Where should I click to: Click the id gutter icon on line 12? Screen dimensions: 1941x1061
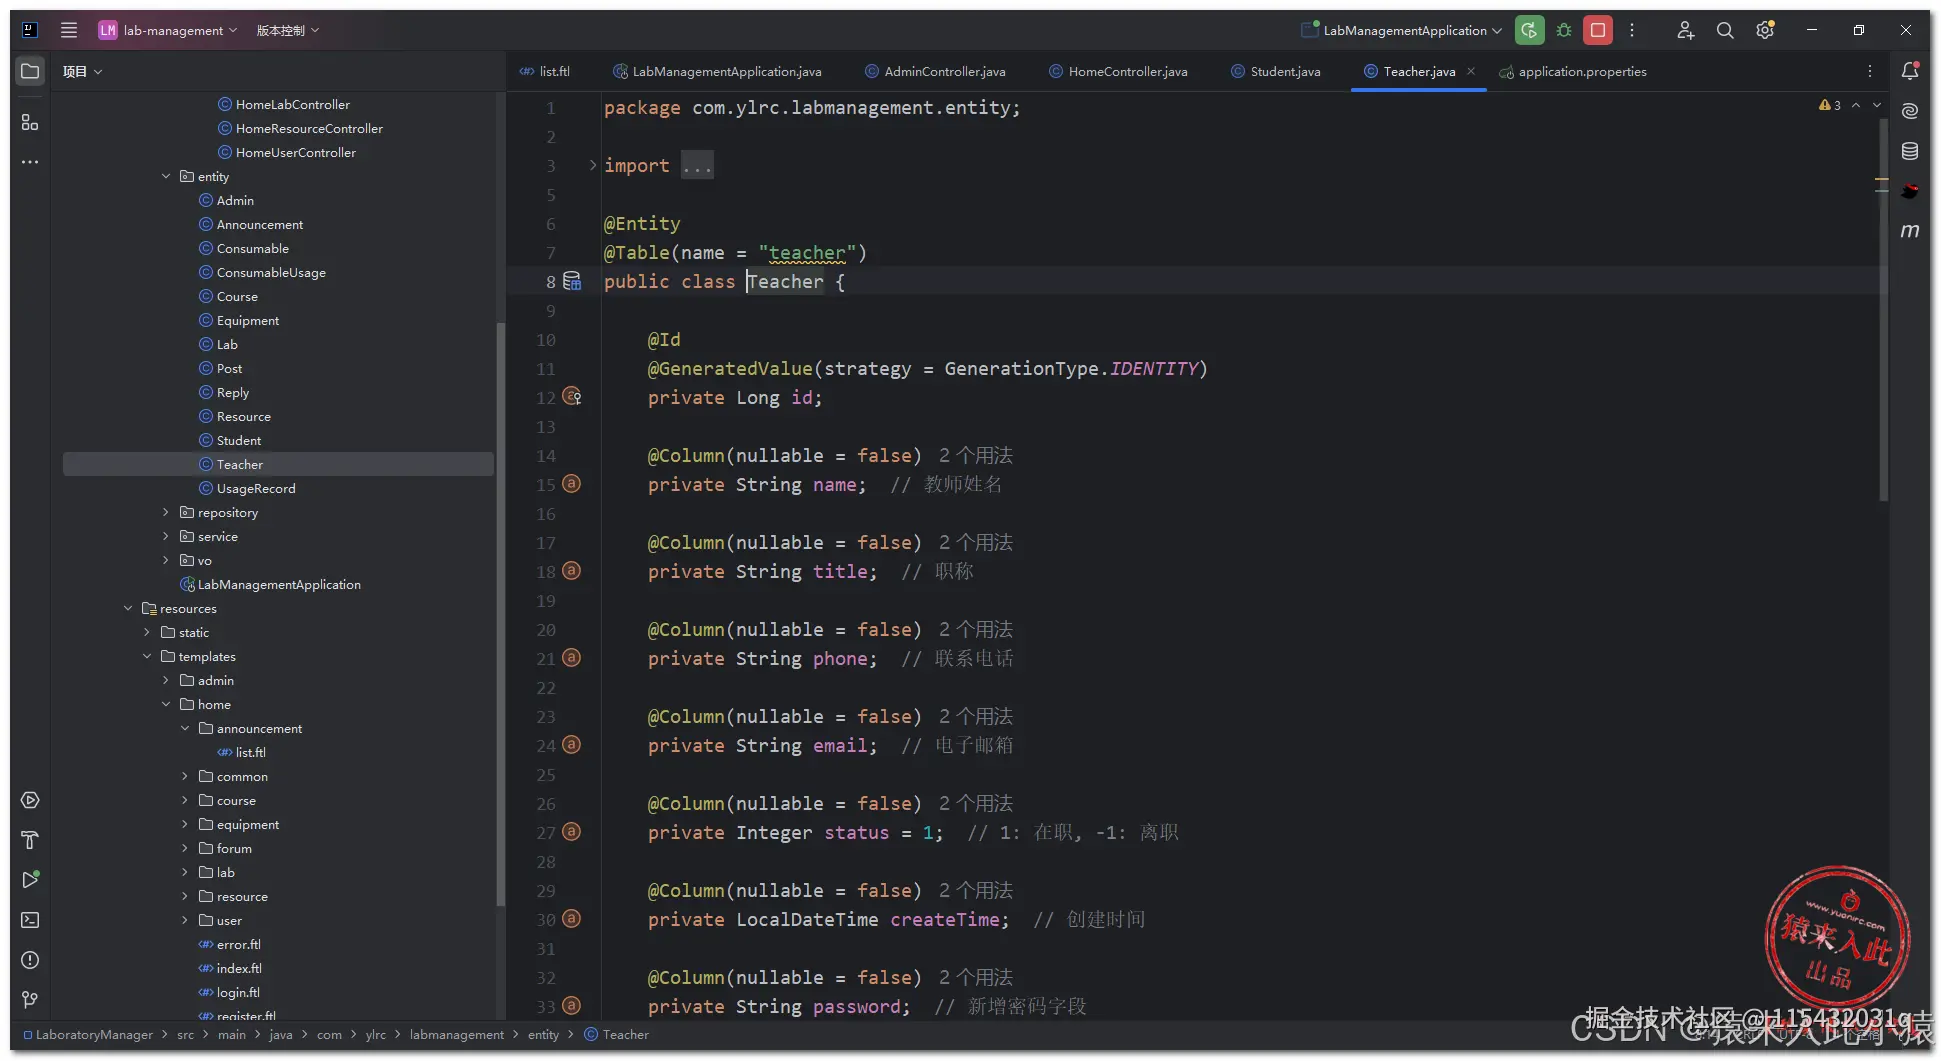572,397
